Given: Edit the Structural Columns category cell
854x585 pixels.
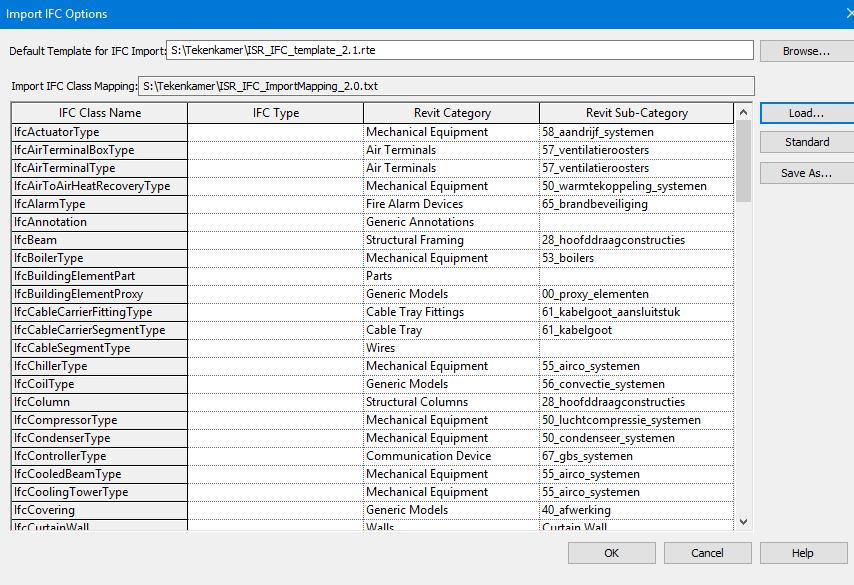Looking at the screenshot, I should pyautogui.click(x=452, y=401).
